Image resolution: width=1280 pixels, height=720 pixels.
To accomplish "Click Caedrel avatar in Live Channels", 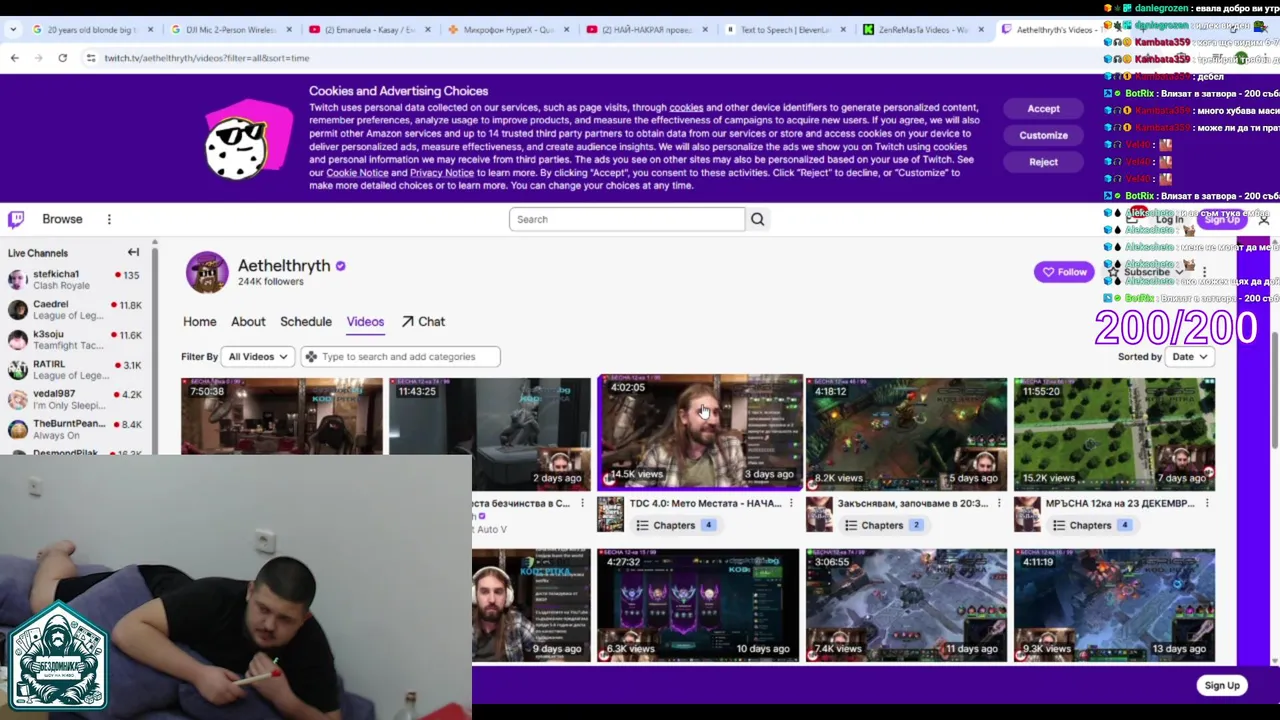I will 17,310.
